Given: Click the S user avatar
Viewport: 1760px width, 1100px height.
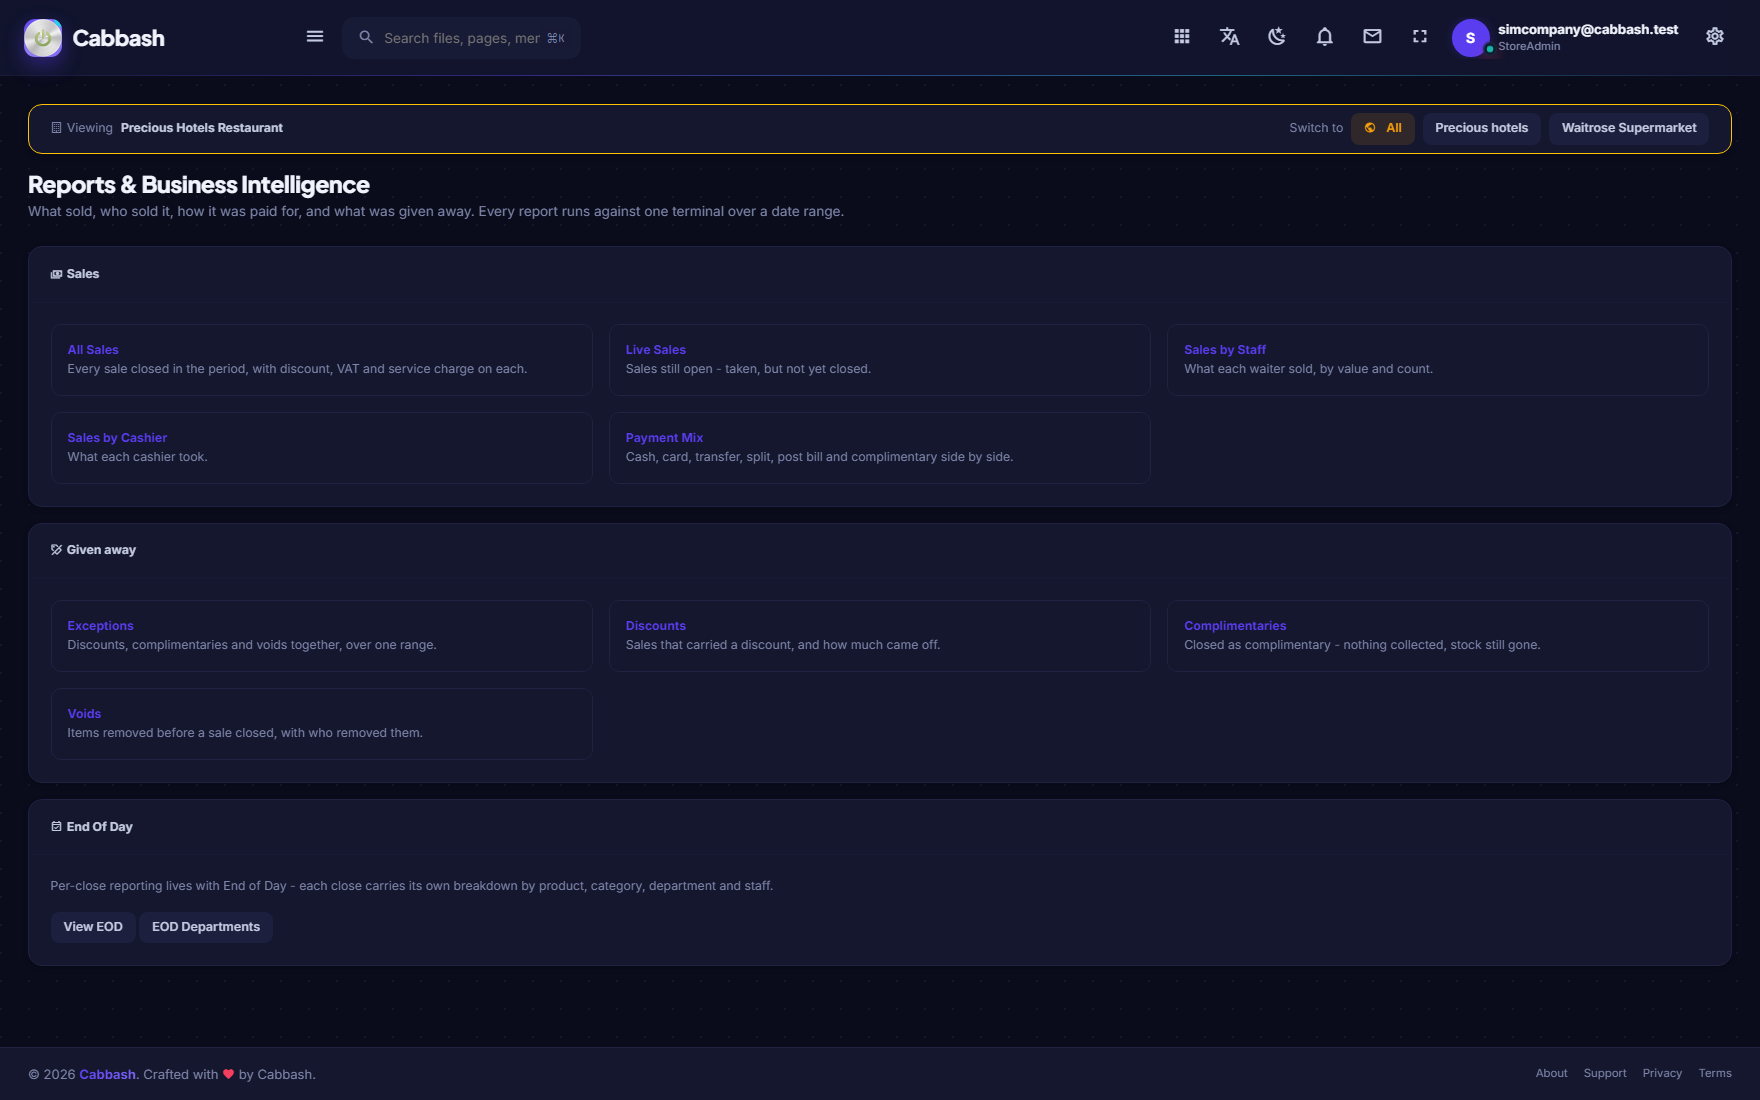Looking at the screenshot, I should (1470, 38).
